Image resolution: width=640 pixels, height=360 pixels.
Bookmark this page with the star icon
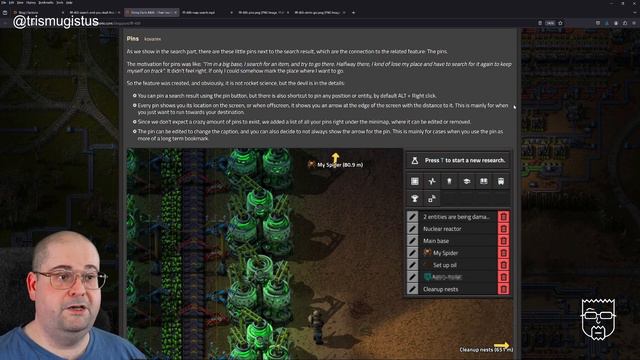click(x=560, y=23)
